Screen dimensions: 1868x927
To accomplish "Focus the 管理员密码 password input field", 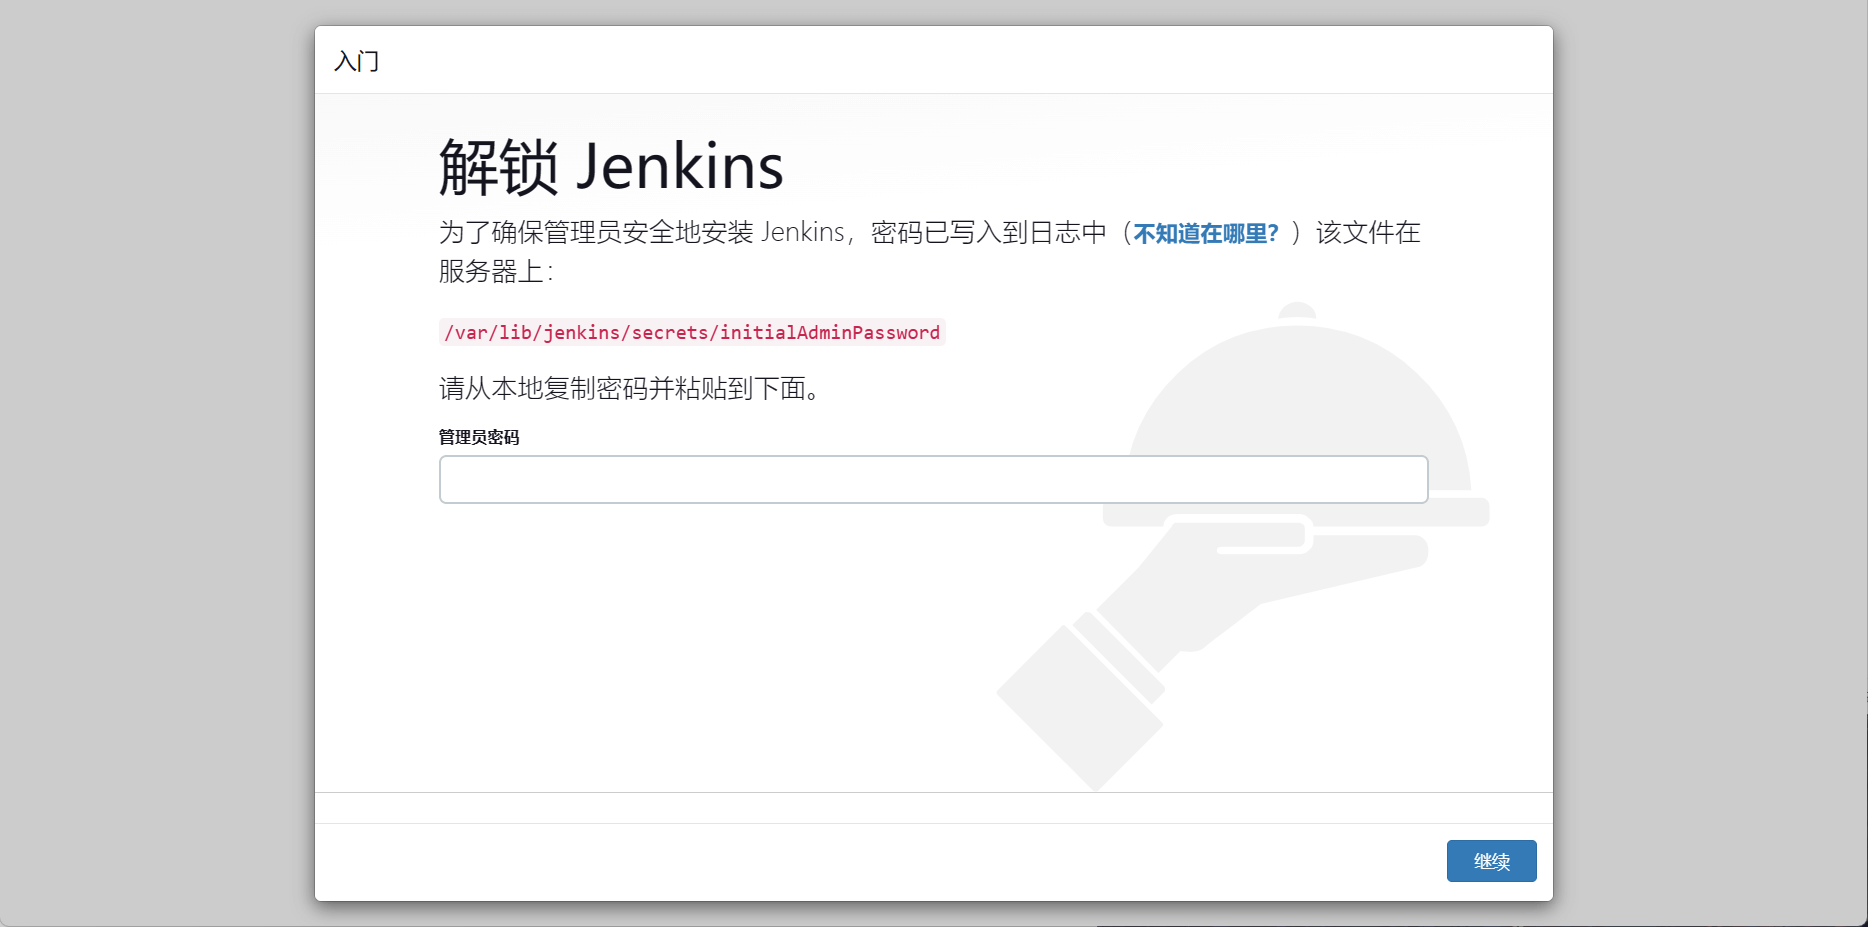I will pos(933,480).
